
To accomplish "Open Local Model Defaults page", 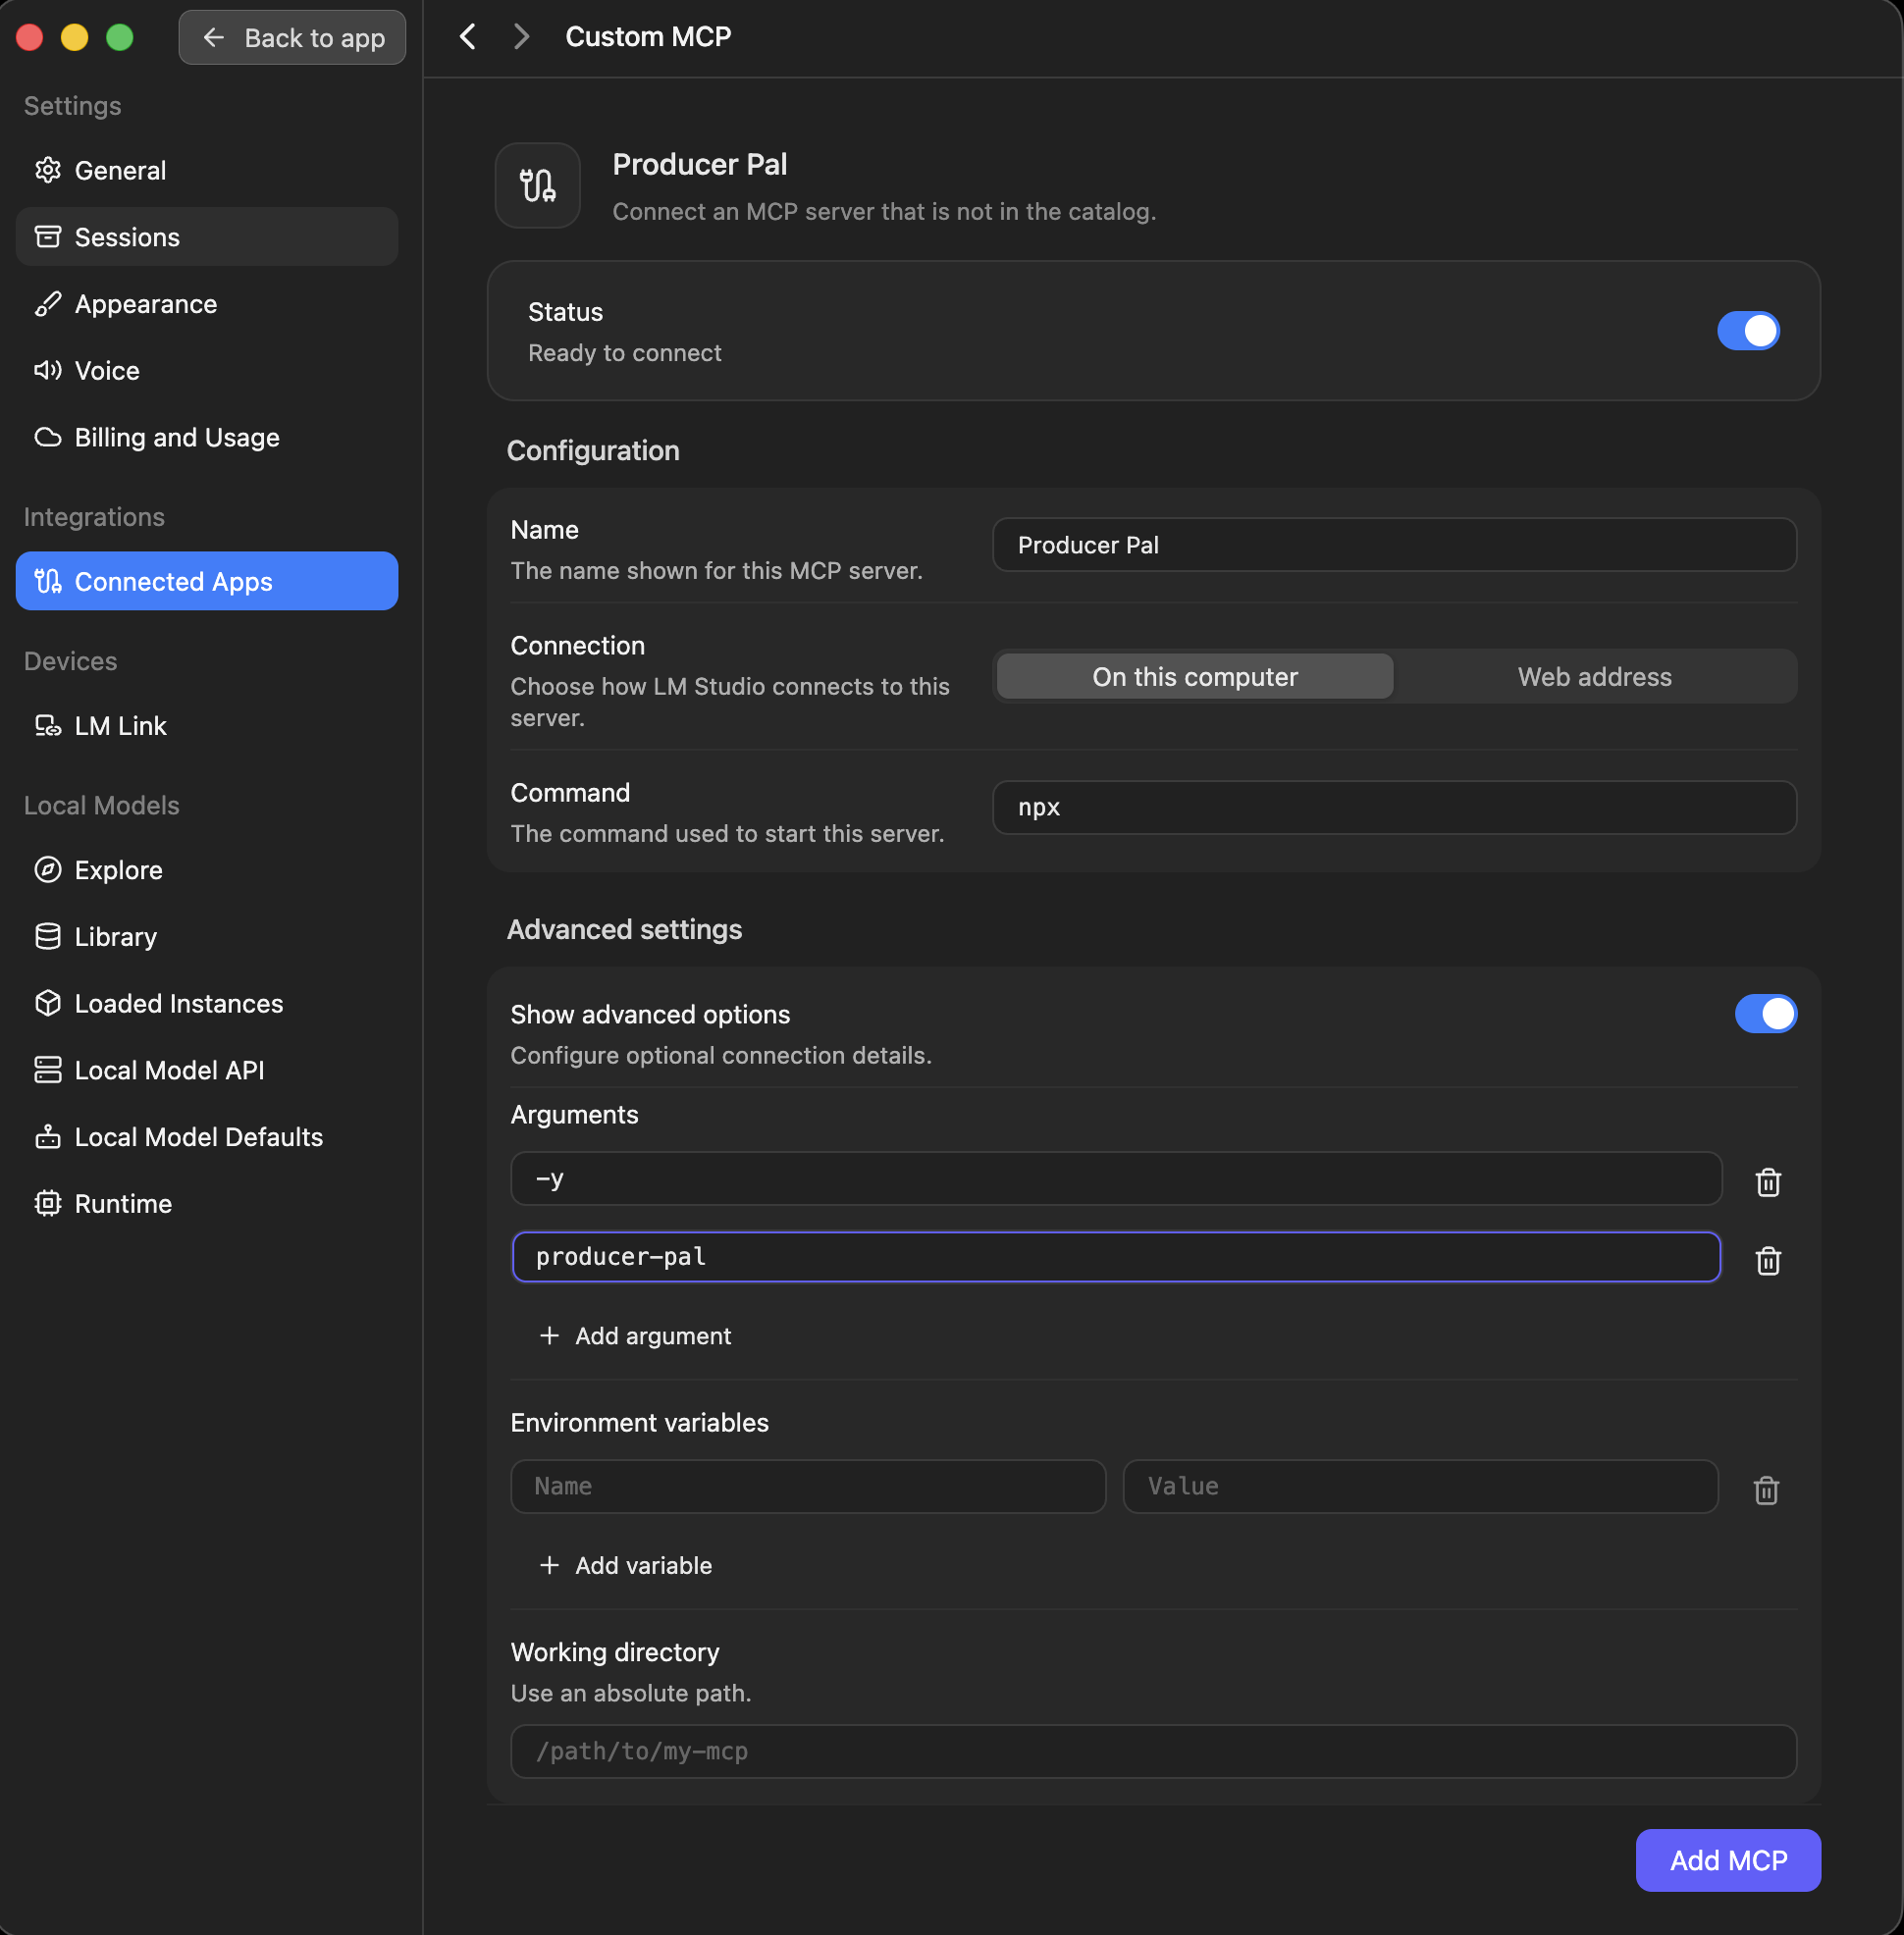I will point(207,1138).
